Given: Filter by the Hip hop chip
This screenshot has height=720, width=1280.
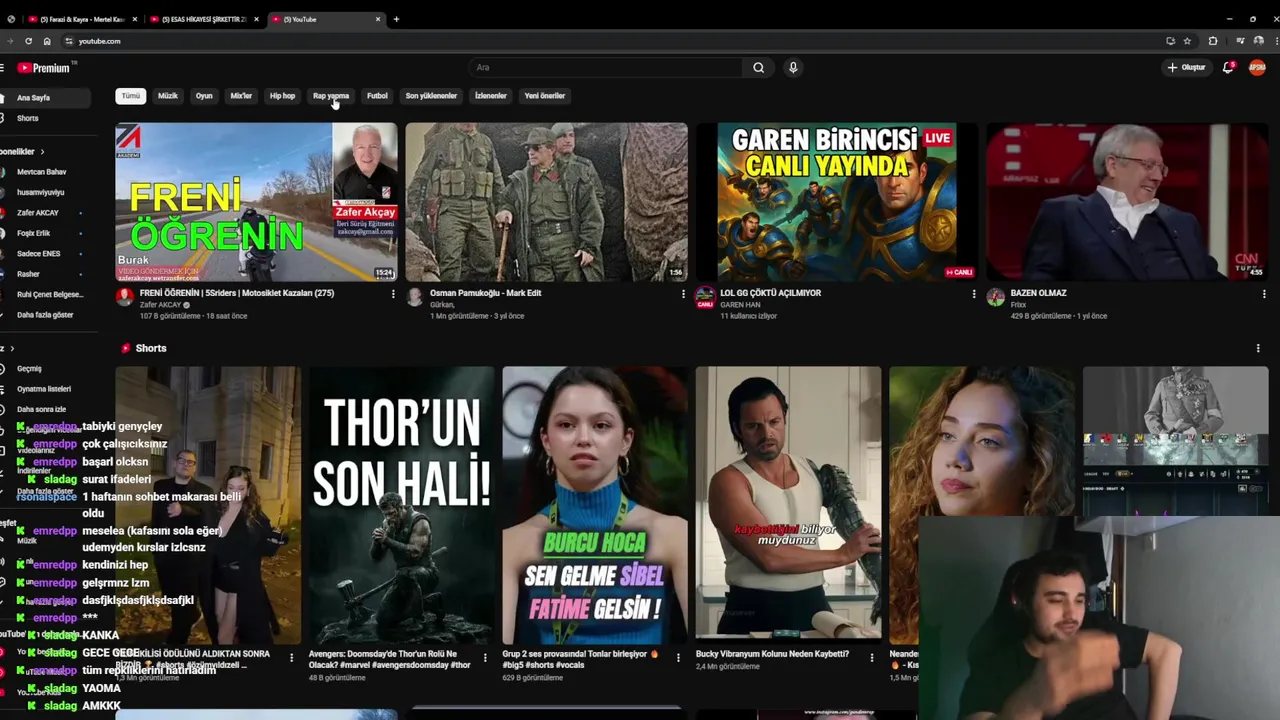Looking at the screenshot, I should (282, 96).
